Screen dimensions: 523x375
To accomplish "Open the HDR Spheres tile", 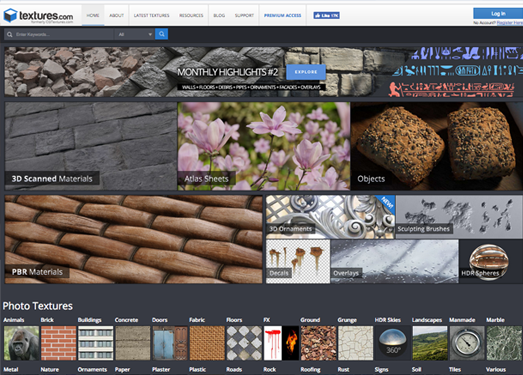I will pos(491,262).
